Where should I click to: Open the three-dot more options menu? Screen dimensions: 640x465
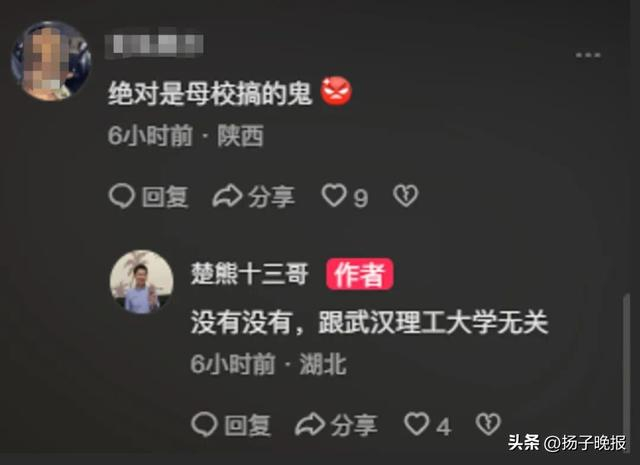(x=588, y=55)
